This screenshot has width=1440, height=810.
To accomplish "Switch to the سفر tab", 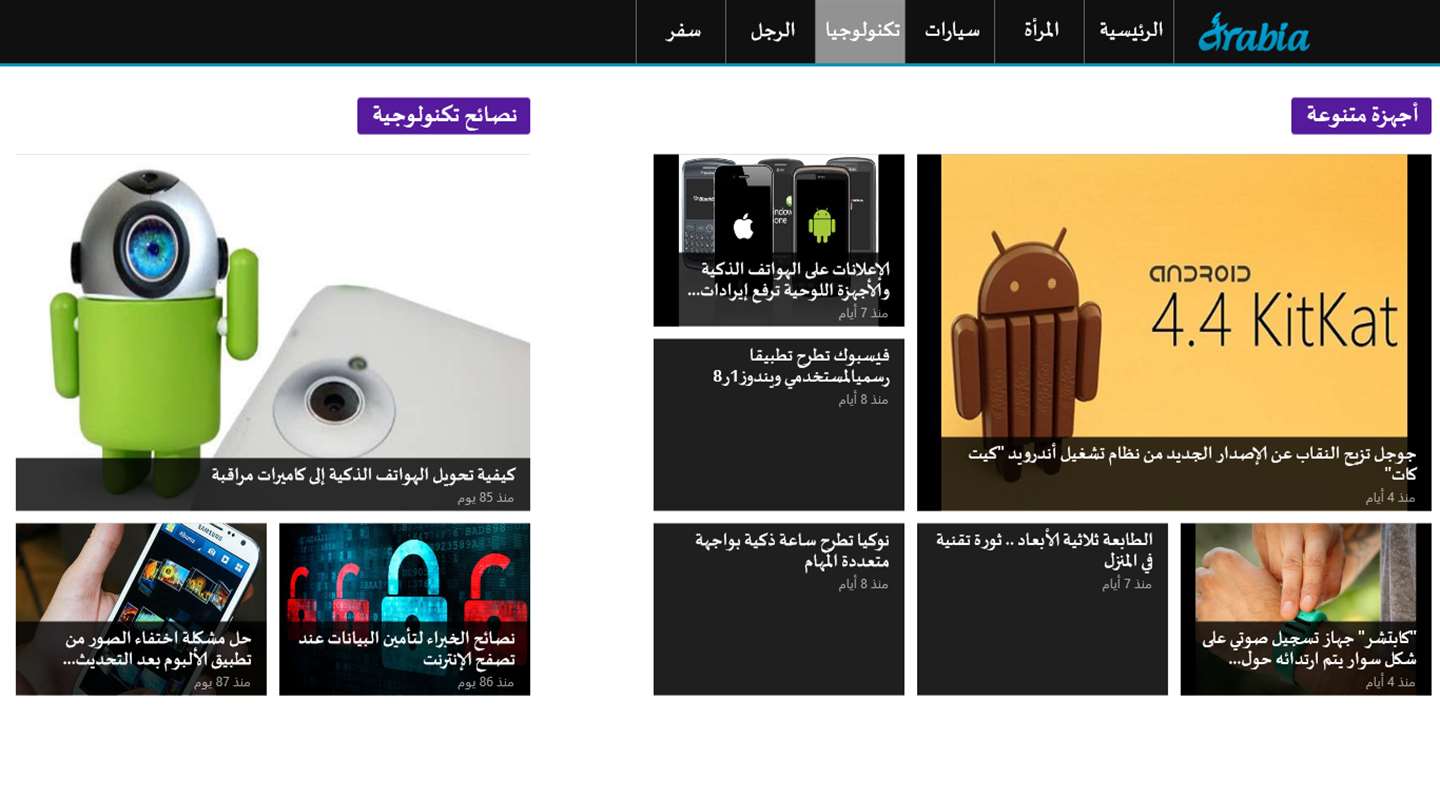I will [x=682, y=31].
